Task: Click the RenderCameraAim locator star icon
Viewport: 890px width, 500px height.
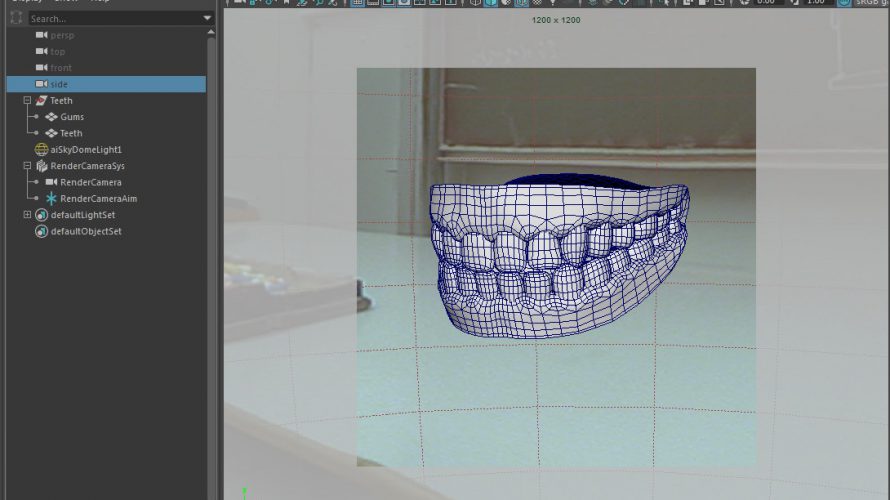Action: click(x=51, y=199)
